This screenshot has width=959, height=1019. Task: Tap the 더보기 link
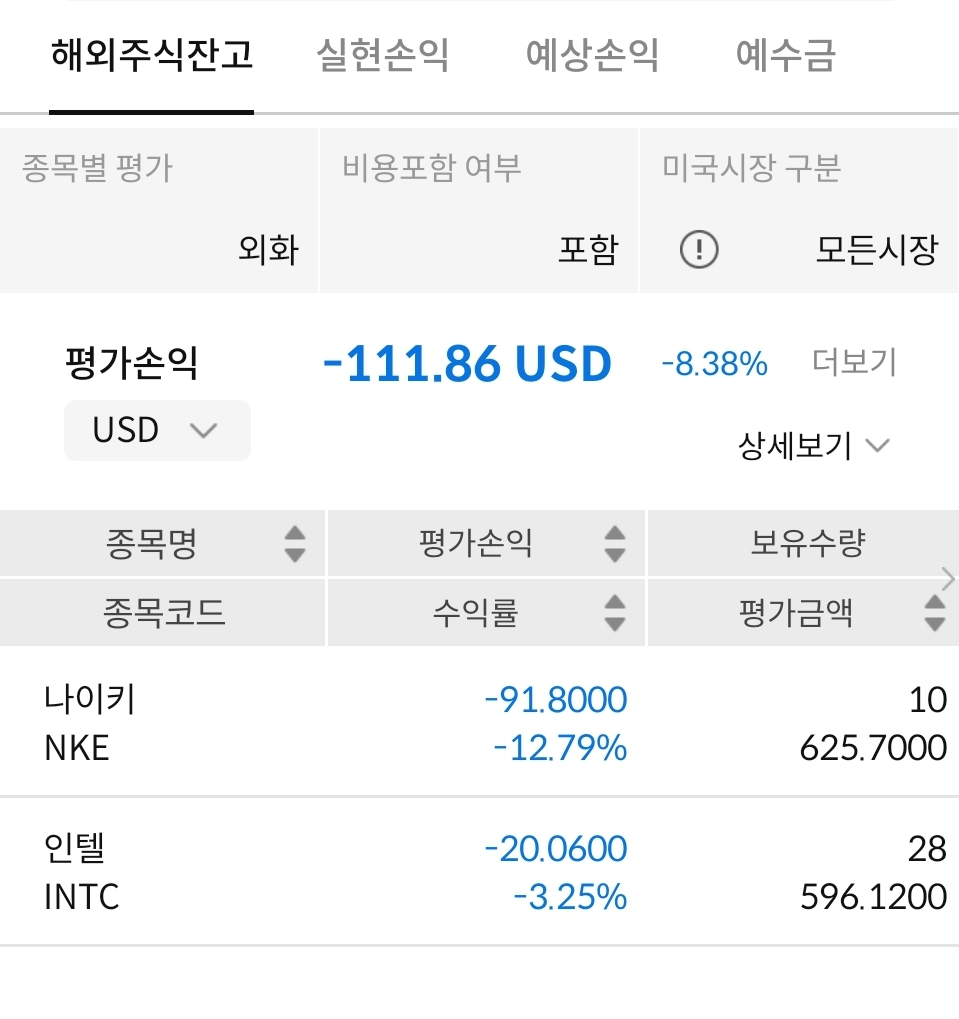click(x=854, y=362)
